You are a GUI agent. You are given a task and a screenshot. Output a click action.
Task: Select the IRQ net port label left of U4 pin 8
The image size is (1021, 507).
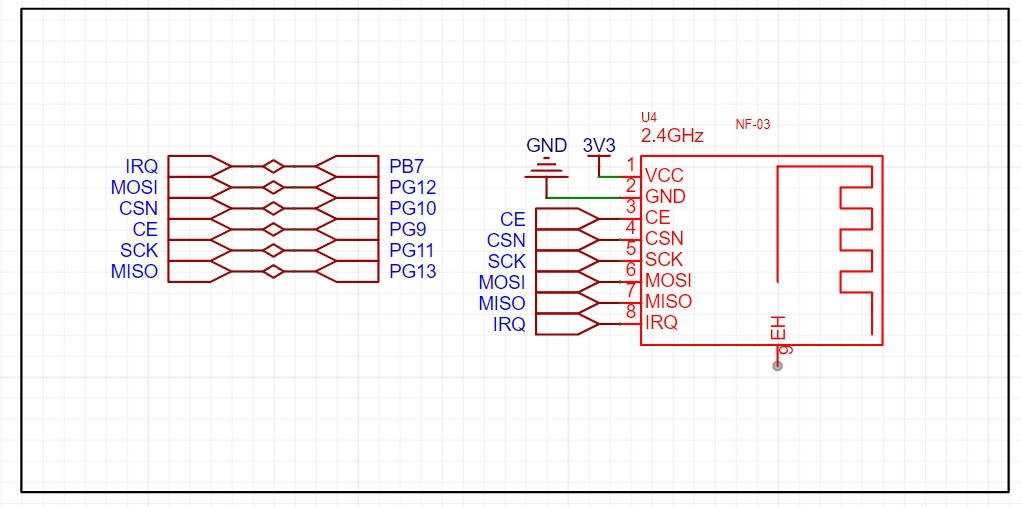509,324
